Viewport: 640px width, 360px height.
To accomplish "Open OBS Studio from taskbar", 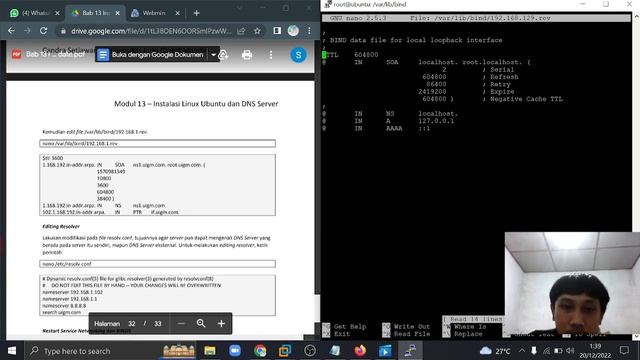I will 310,351.
